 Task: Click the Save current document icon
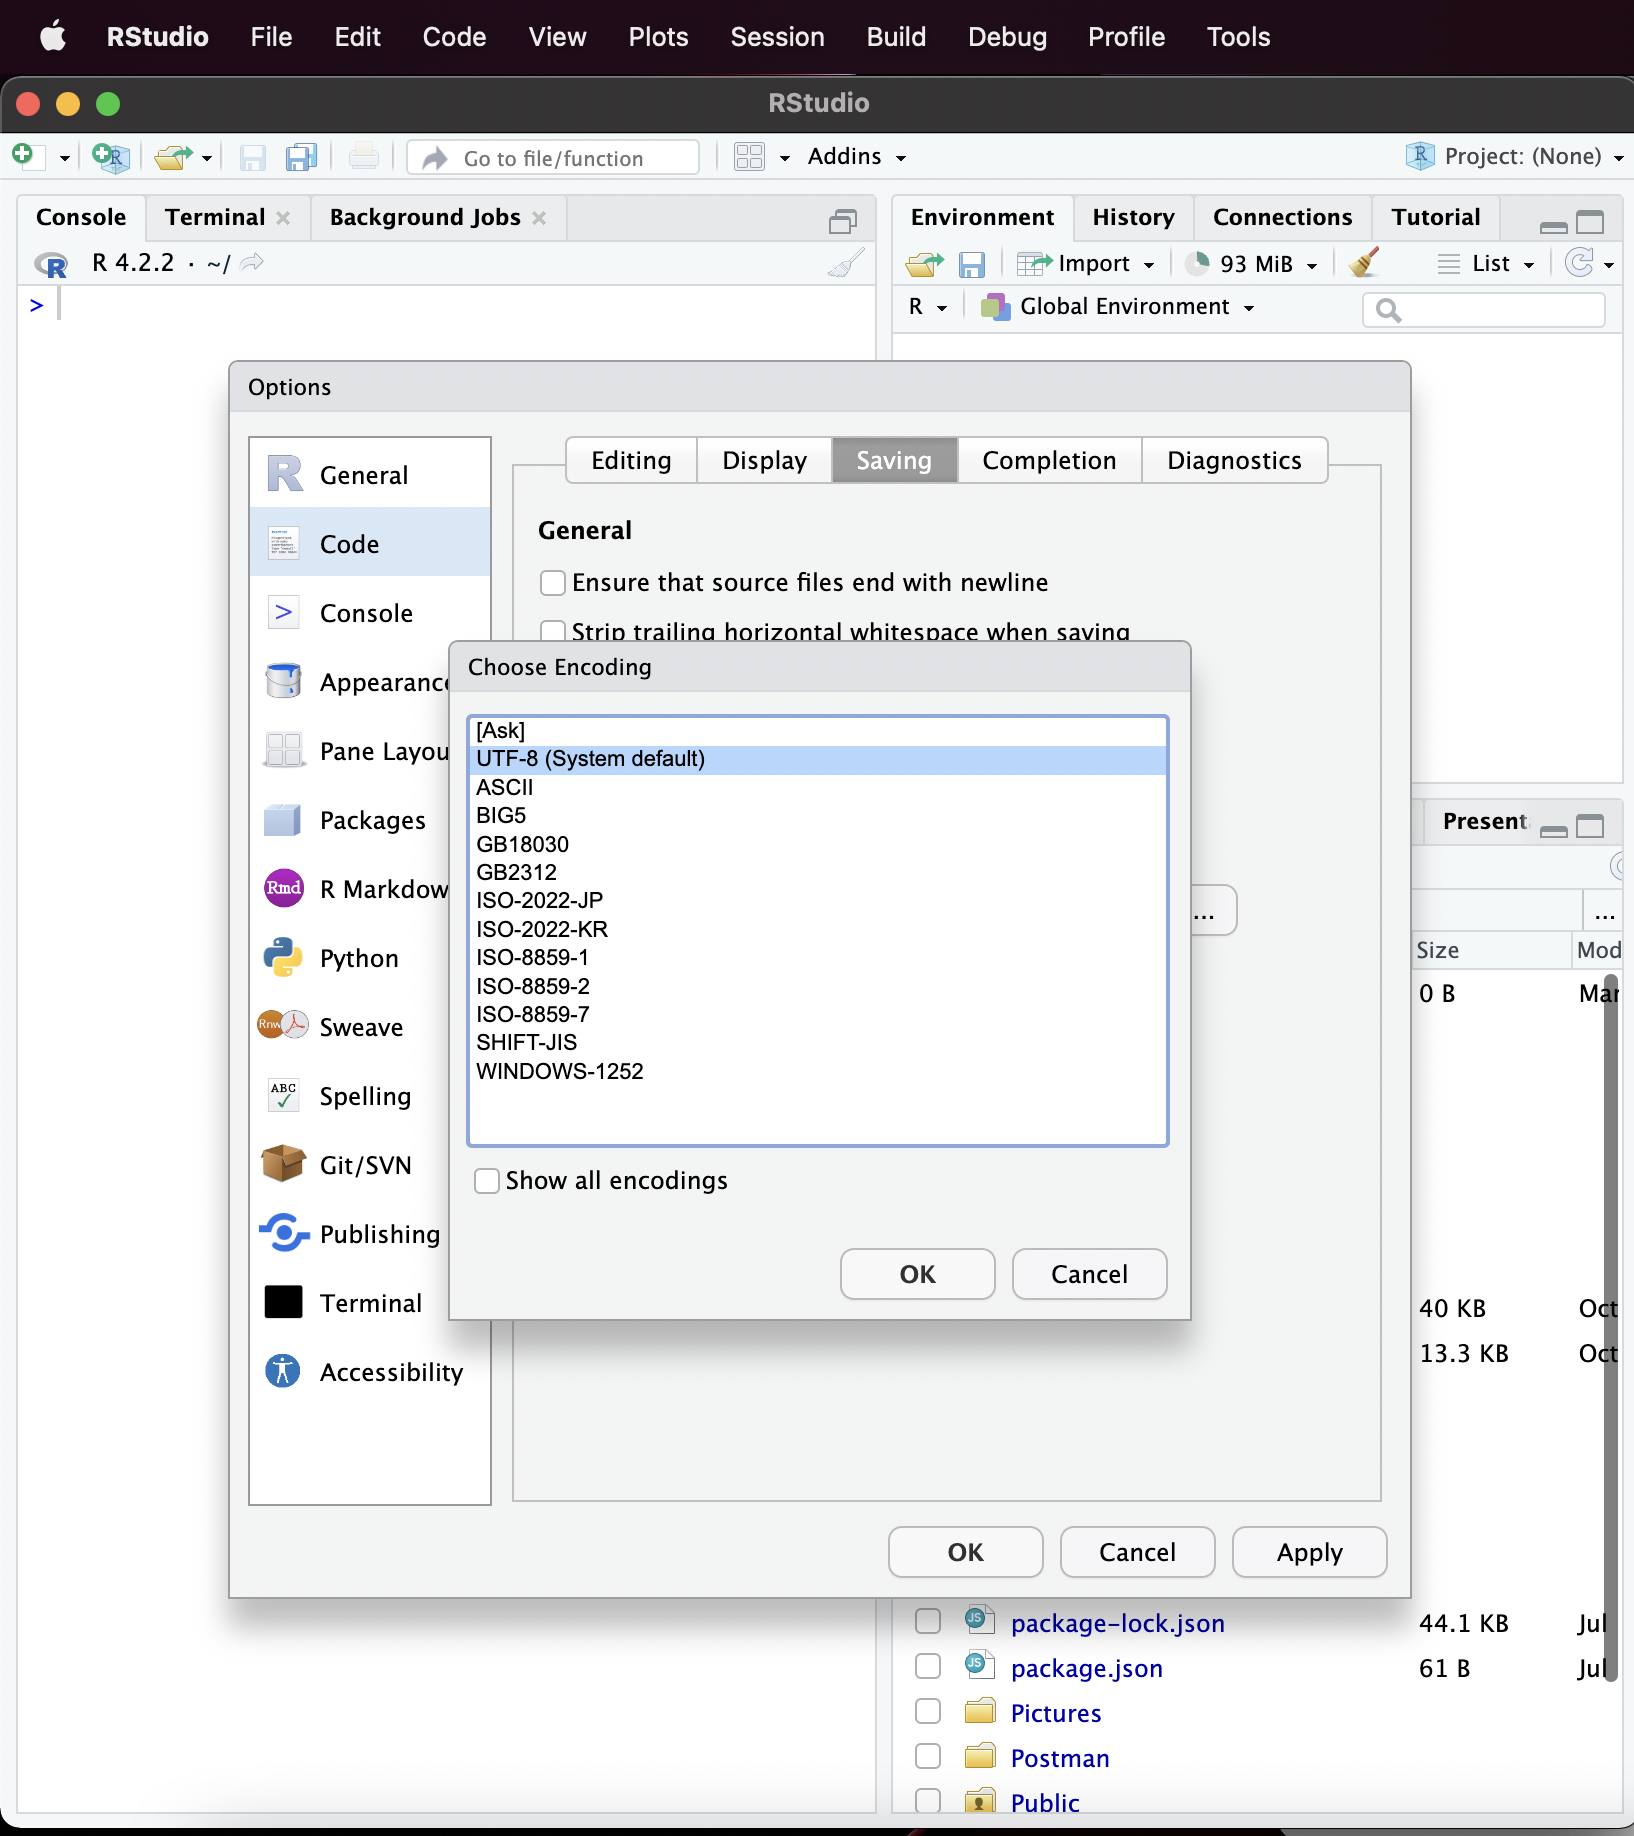(252, 158)
